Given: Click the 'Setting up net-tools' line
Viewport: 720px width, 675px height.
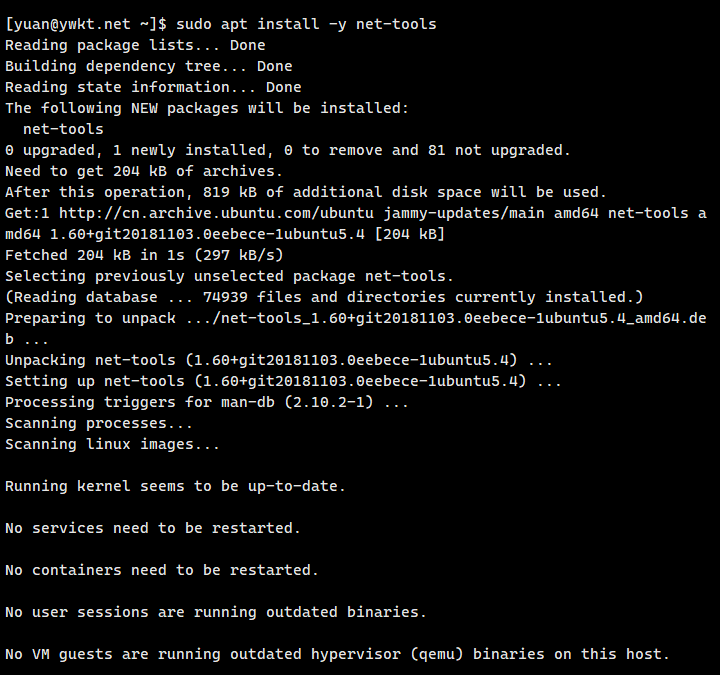Looking at the screenshot, I should 283,381.
